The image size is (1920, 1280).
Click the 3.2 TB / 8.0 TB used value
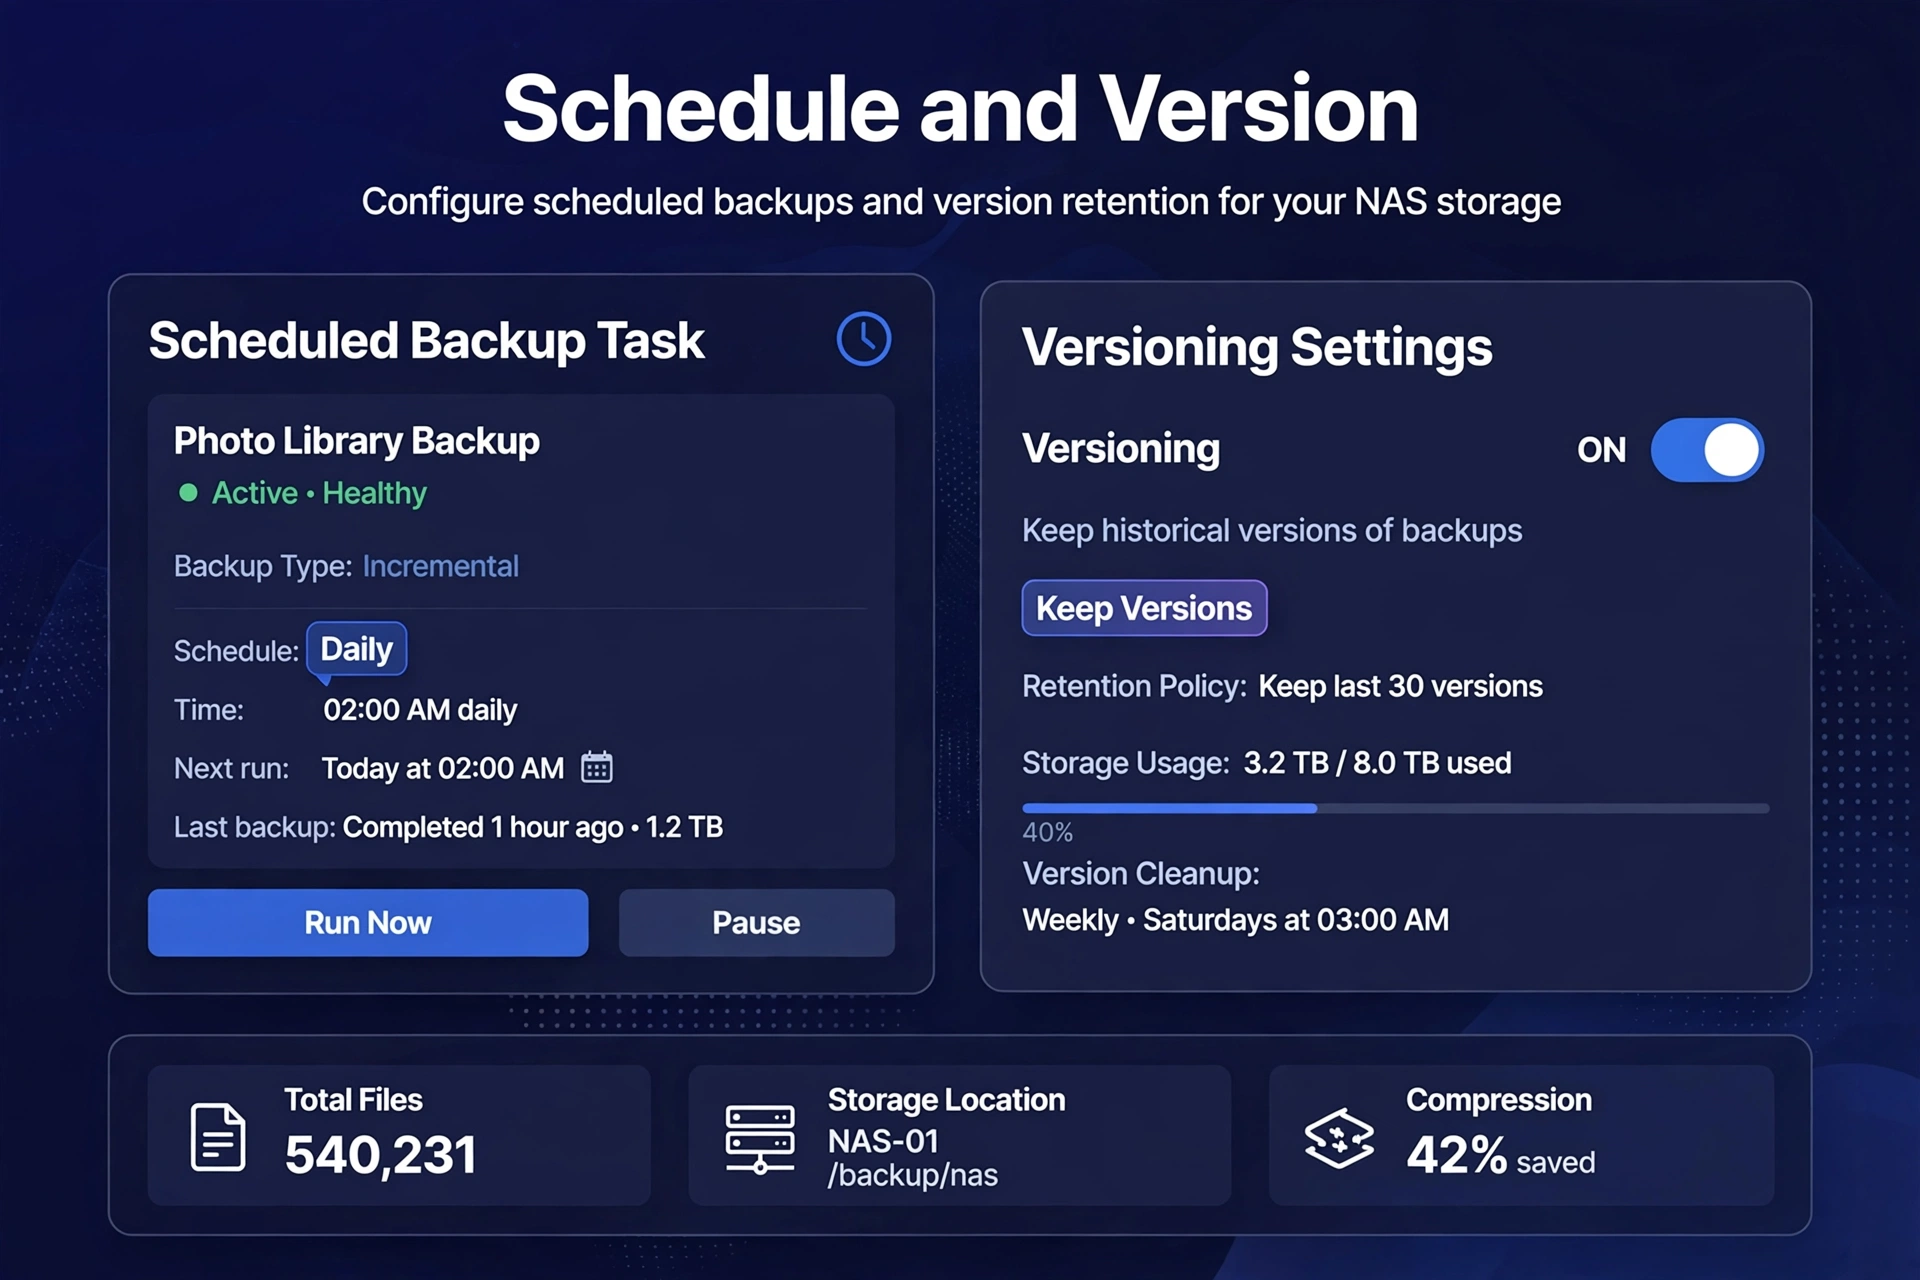(1377, 763)
